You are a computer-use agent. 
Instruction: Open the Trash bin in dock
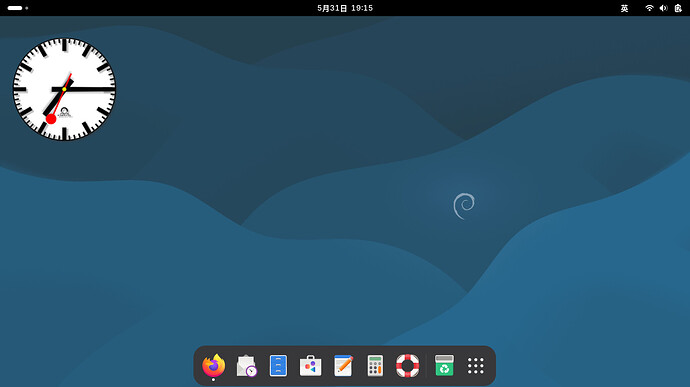444,365
